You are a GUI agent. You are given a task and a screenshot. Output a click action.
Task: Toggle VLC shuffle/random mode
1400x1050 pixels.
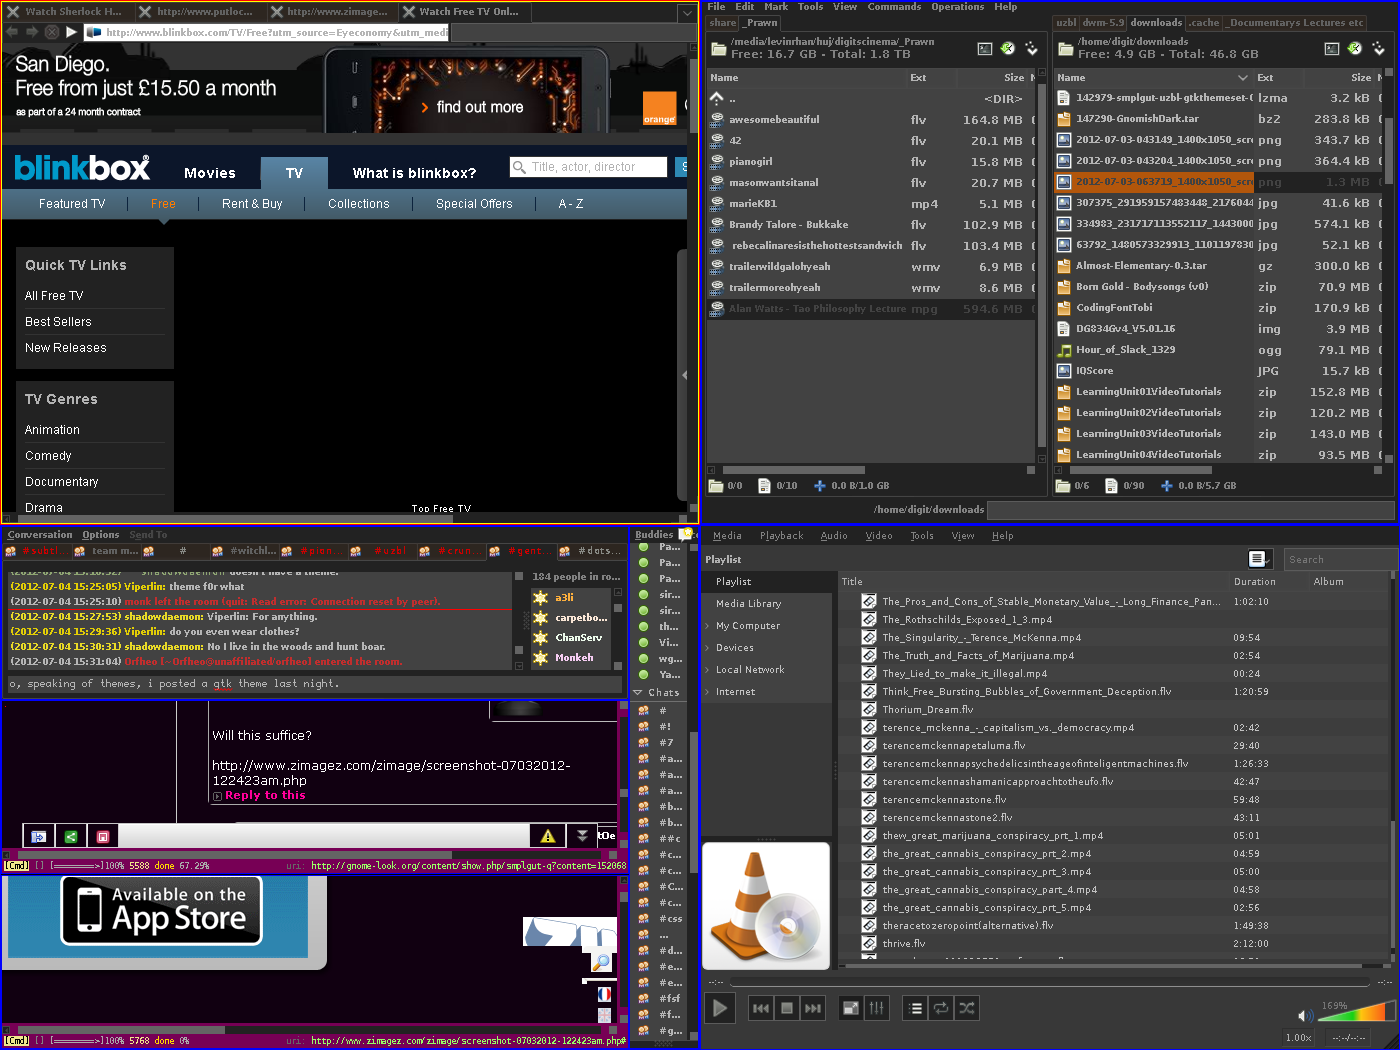click(x=967, y=1008)
